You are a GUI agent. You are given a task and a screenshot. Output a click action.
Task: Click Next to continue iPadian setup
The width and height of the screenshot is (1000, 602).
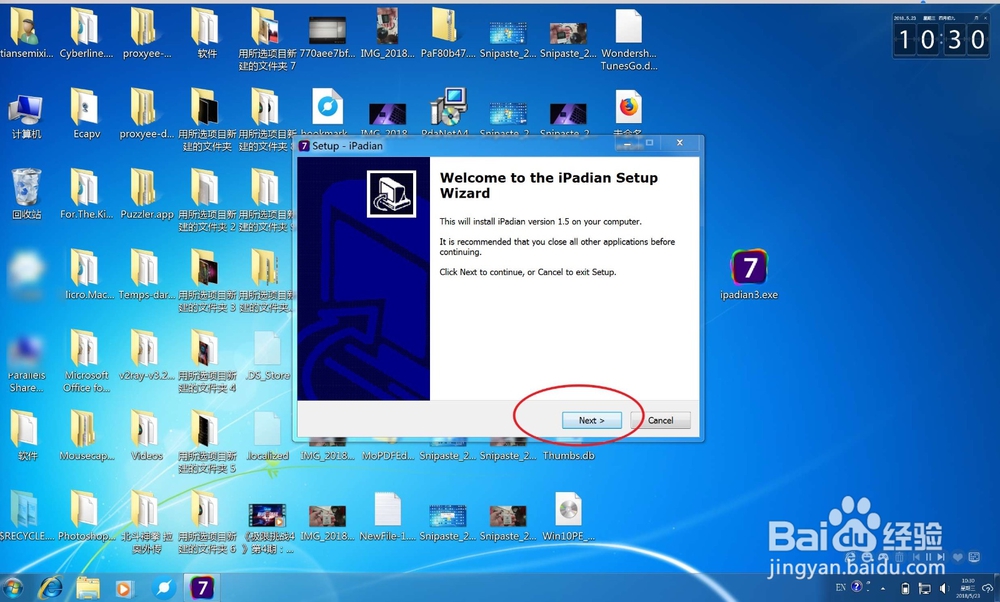(591, 420)
